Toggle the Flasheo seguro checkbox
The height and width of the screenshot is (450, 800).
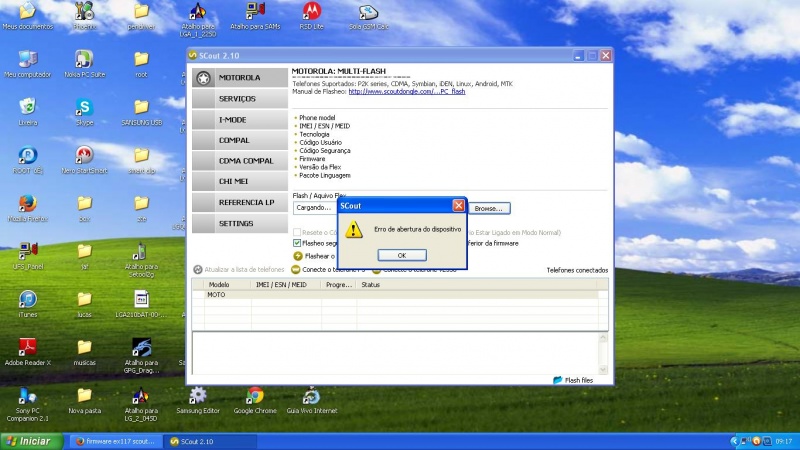(x=297, y=243)
